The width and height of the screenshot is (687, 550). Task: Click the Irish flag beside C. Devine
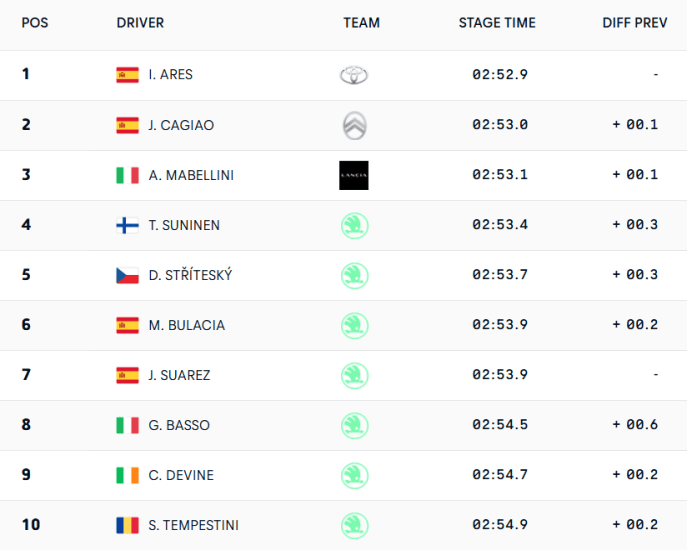pos(127,475)
